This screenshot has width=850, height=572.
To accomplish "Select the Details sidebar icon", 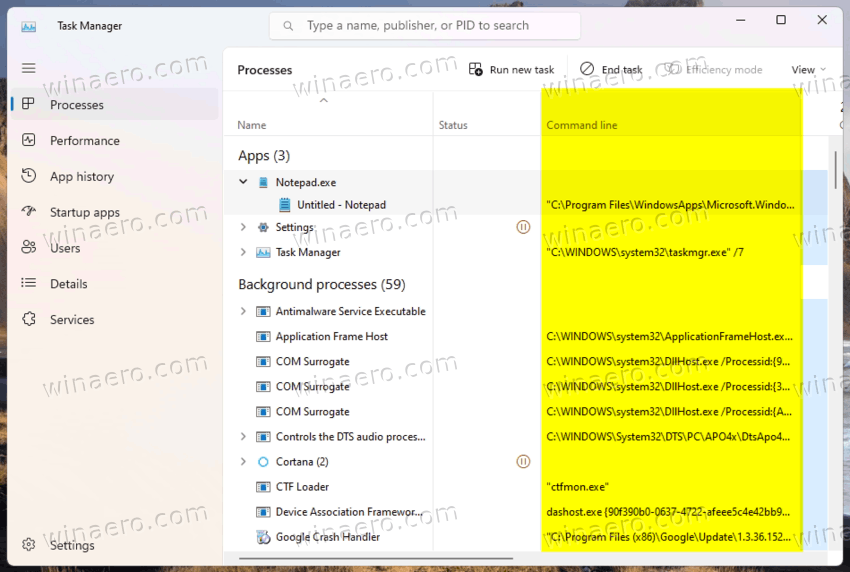I will [28, 283].
